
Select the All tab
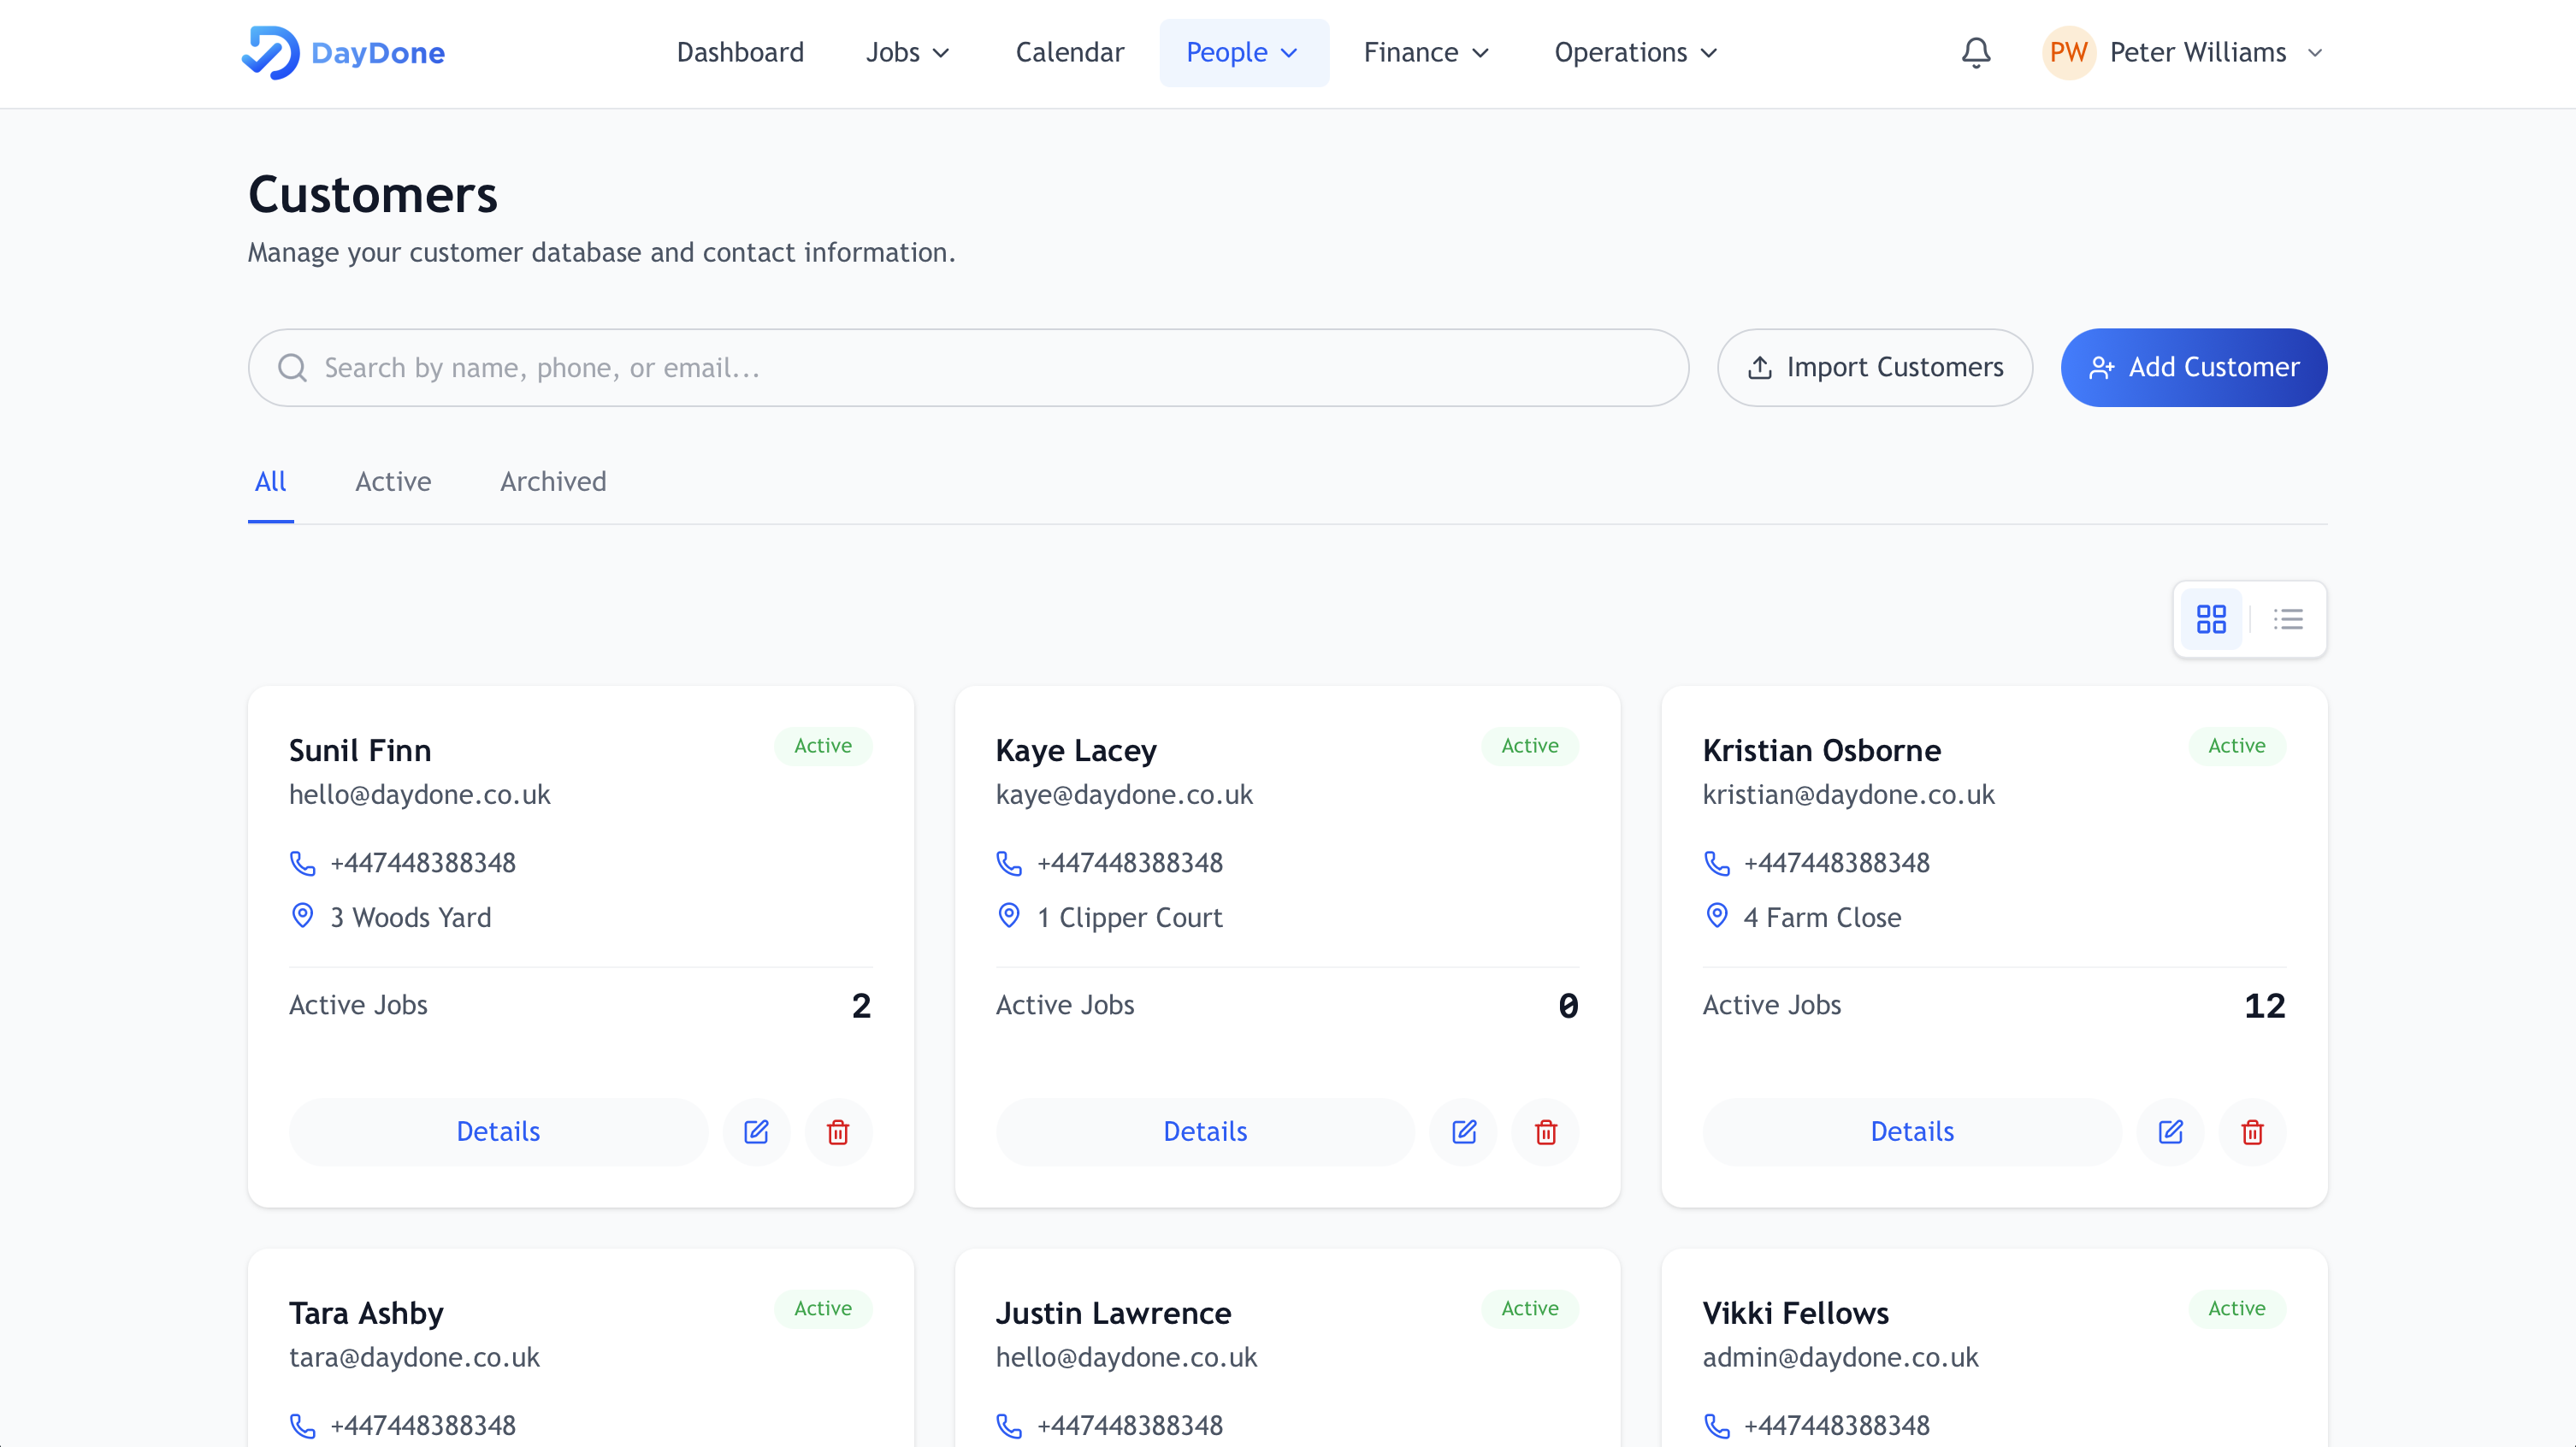pos(270,482)
